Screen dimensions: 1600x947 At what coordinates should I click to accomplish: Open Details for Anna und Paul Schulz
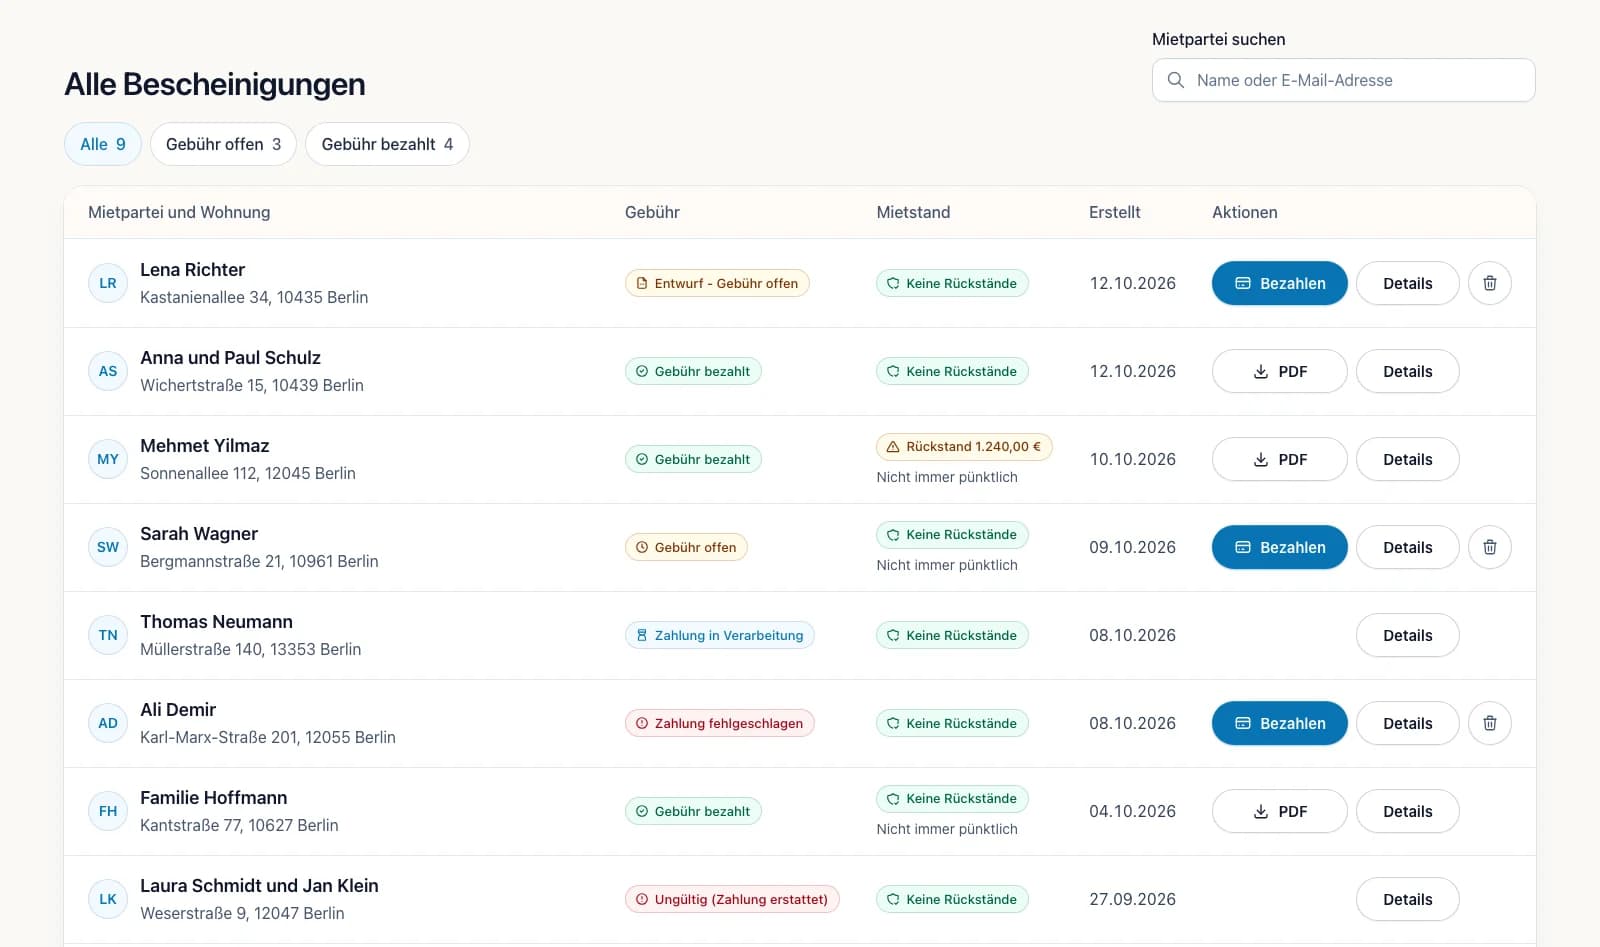(1407, 371)
